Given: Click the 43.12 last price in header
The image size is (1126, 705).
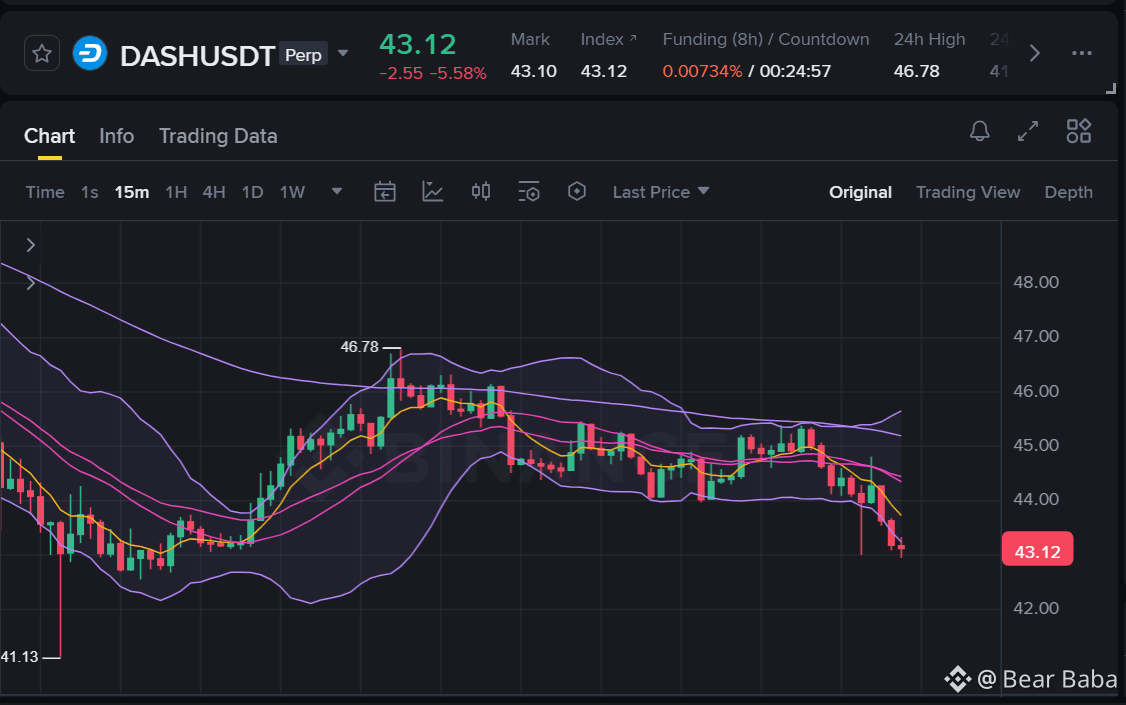Looking at the screenshot, I should [417, 45].
